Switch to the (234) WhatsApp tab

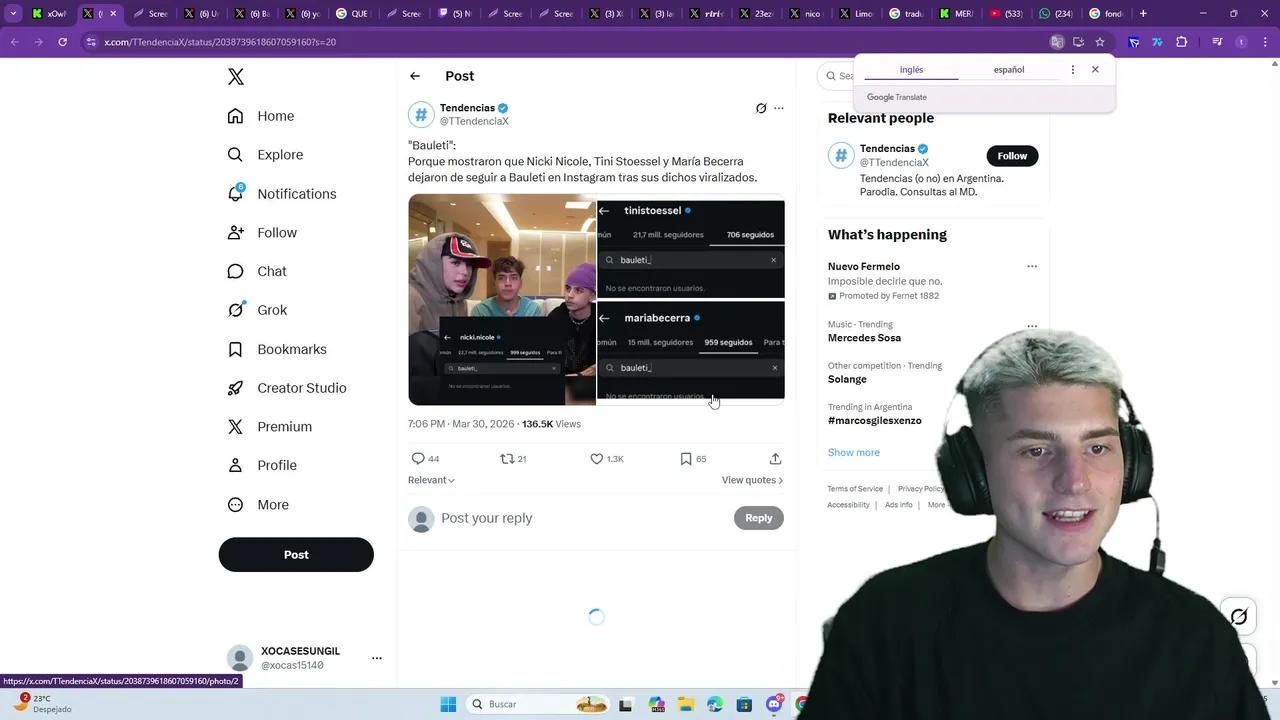(x=1058, y=14)
